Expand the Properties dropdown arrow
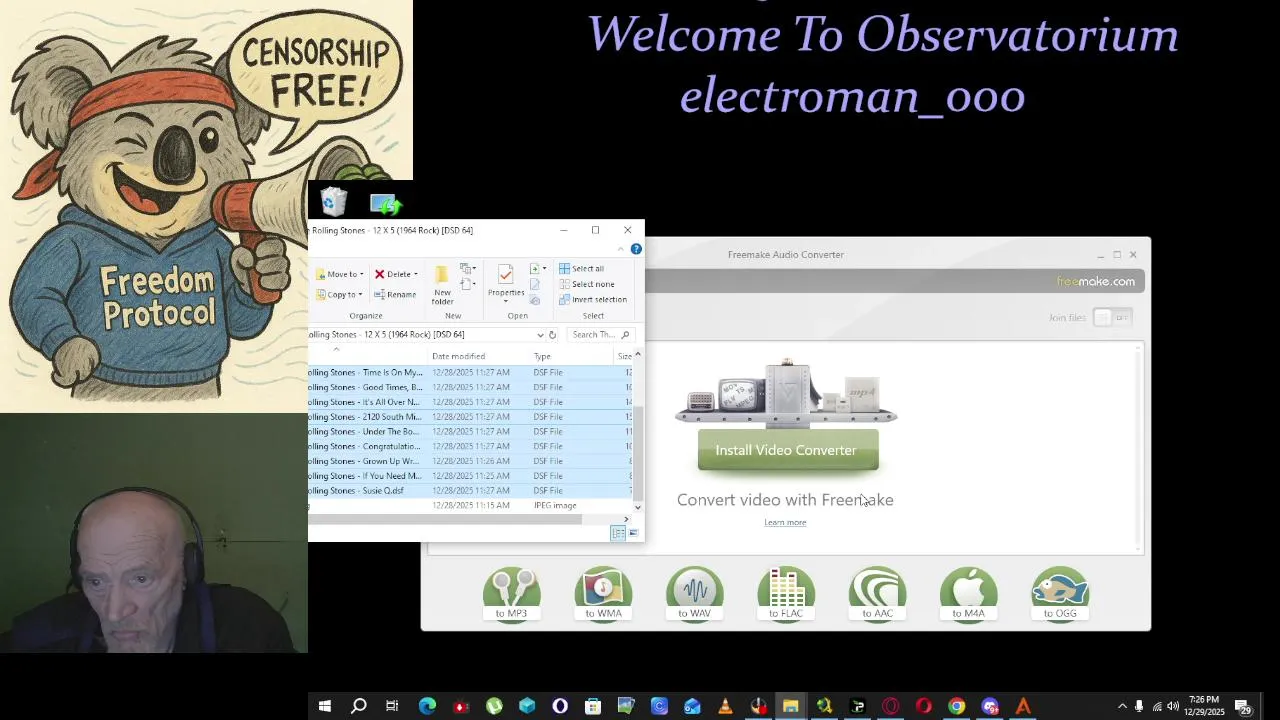The width and height of the screenshot is (1280, 720). [x=505, y=301]
